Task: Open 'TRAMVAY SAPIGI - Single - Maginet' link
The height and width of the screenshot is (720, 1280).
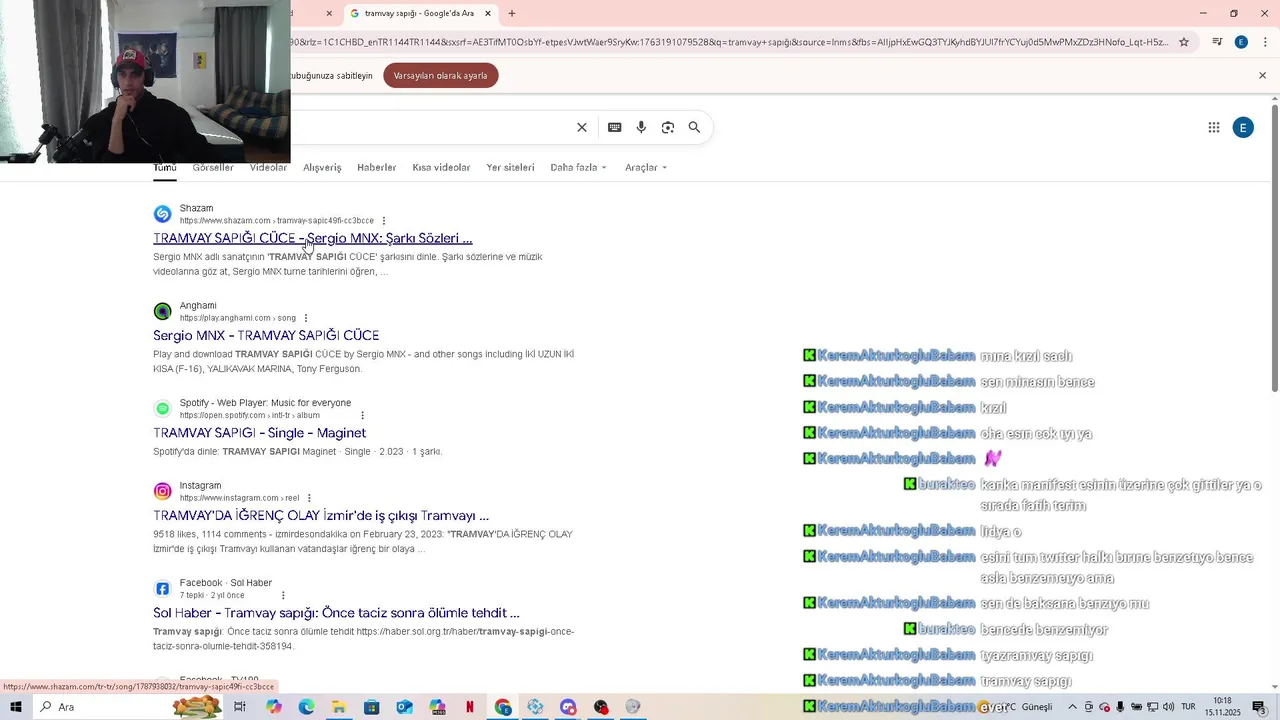Action: click(x=260, y=432)
